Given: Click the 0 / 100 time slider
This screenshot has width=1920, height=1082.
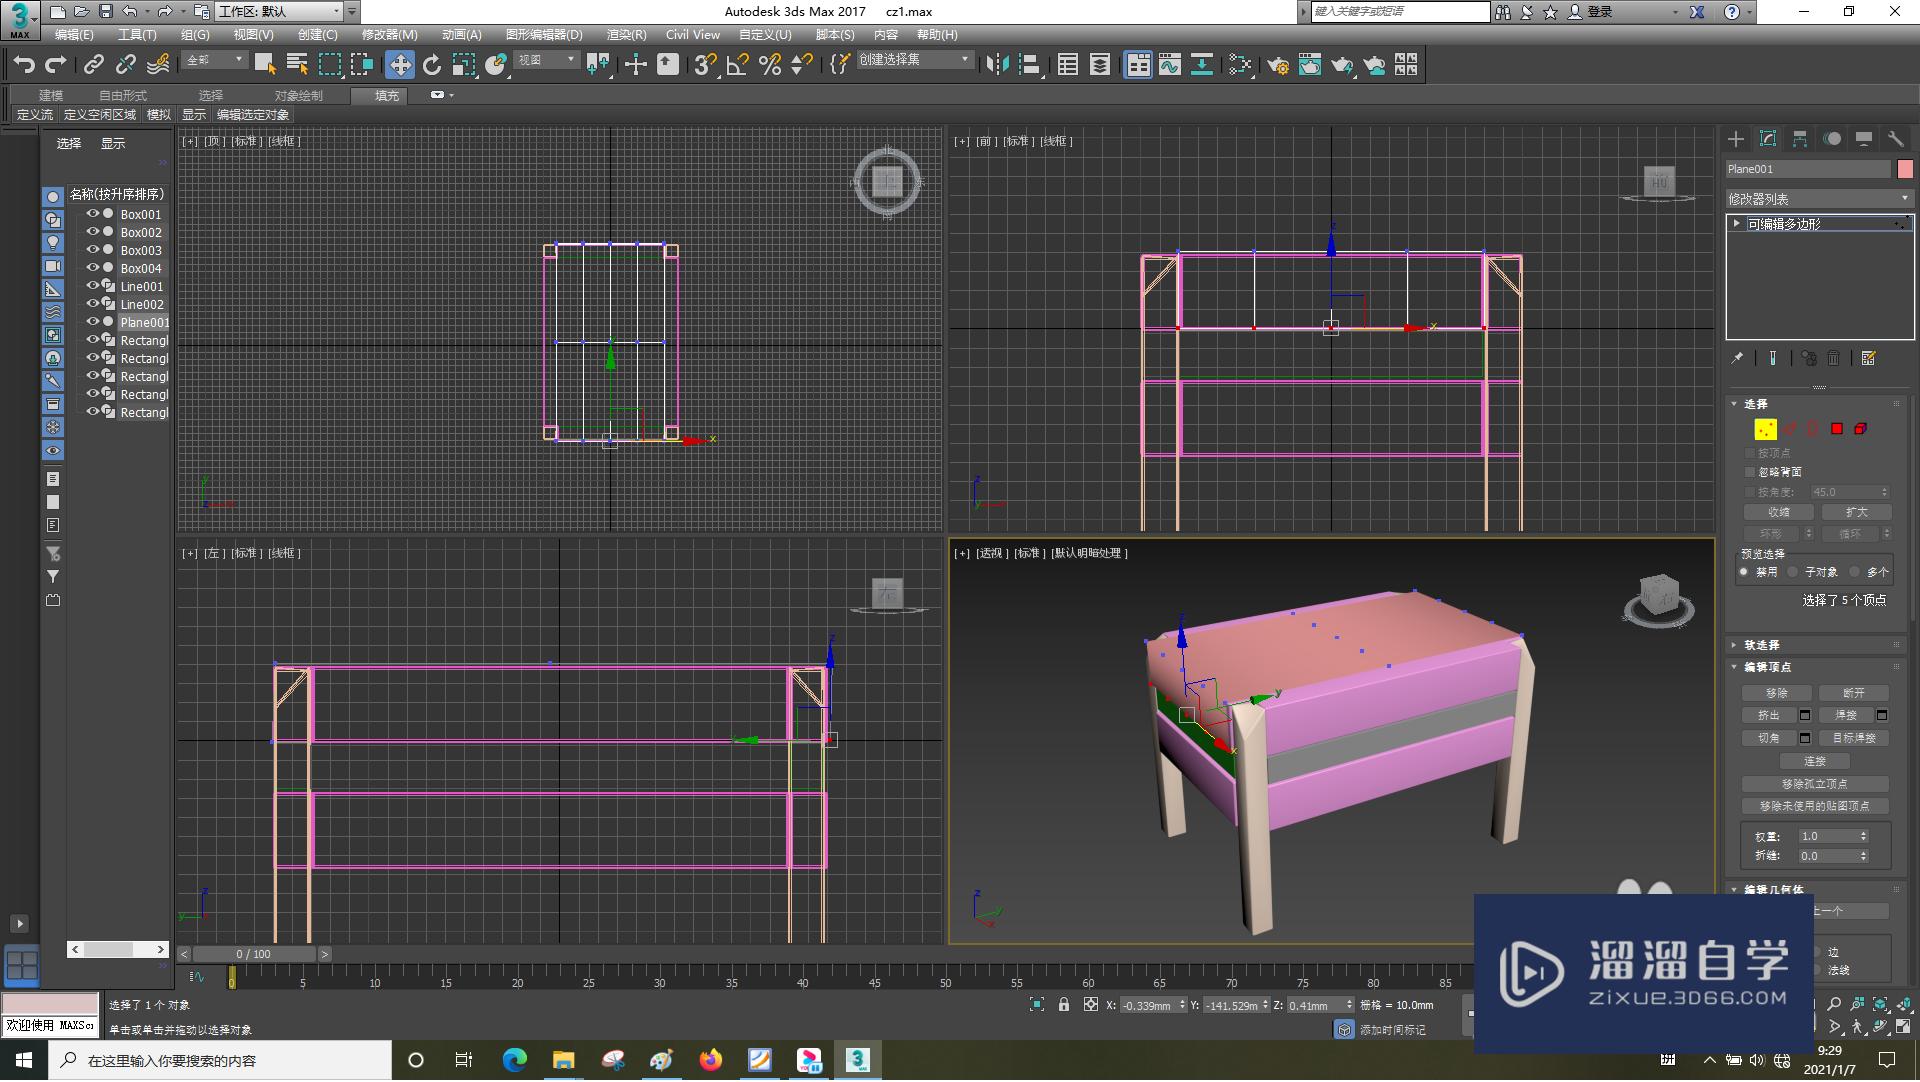Looking at the screenshot, I should pyautogui.click(x=253, y=955).
